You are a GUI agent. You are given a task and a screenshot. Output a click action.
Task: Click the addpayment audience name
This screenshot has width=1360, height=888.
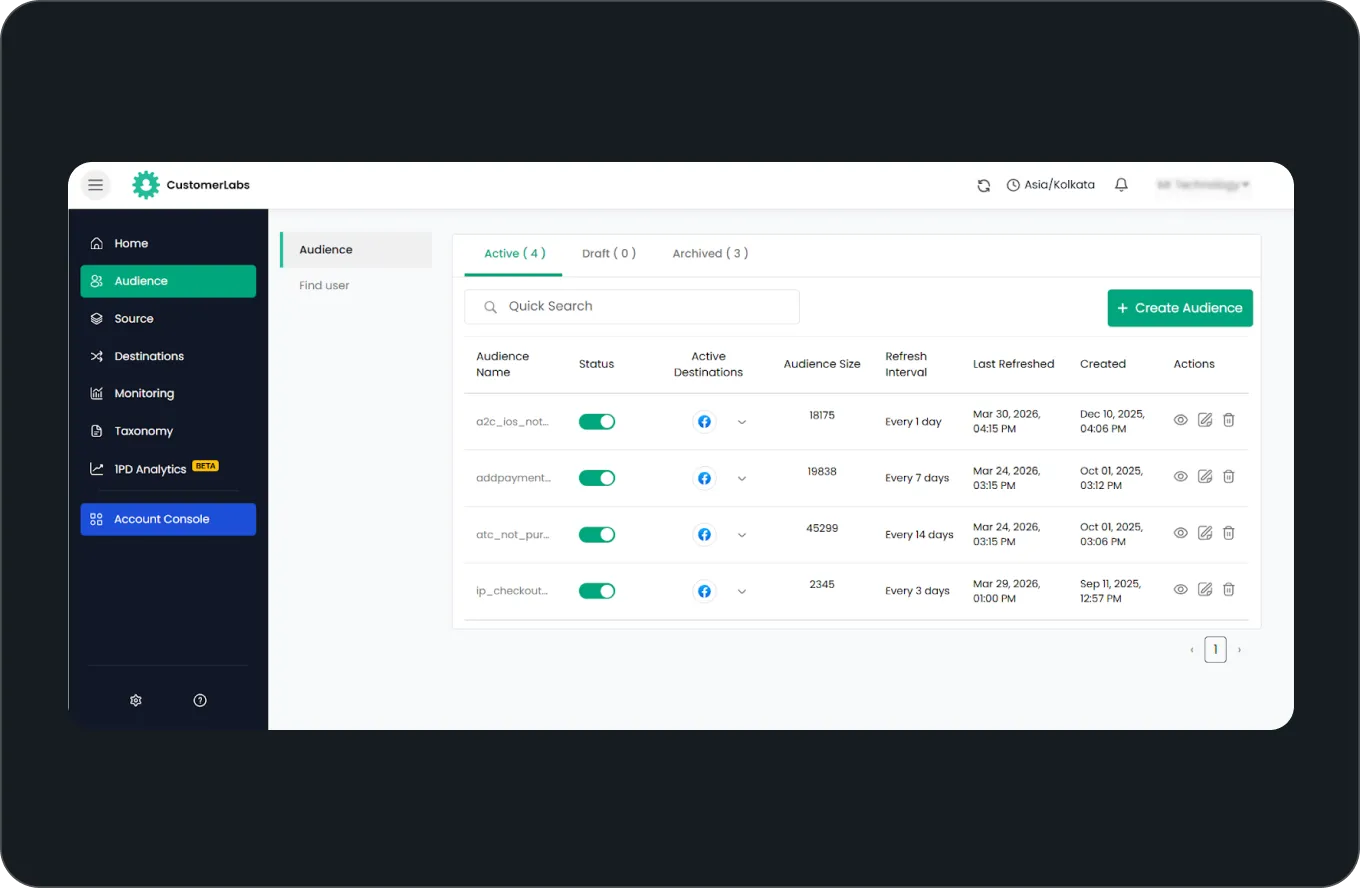click(514, 478)
